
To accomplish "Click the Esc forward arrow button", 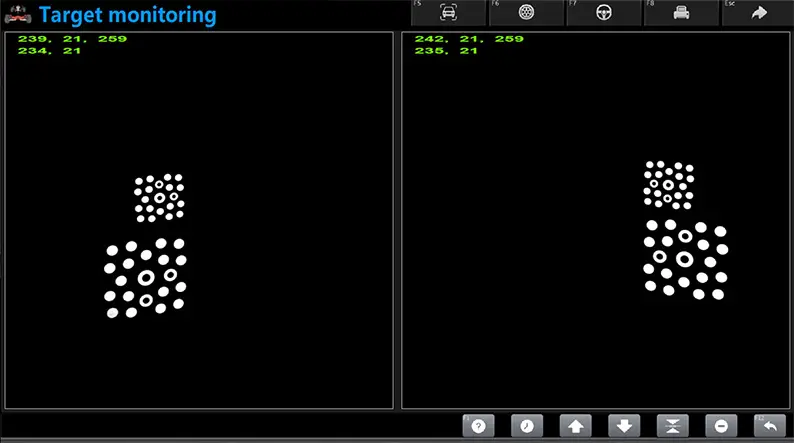I will point(758,13).
